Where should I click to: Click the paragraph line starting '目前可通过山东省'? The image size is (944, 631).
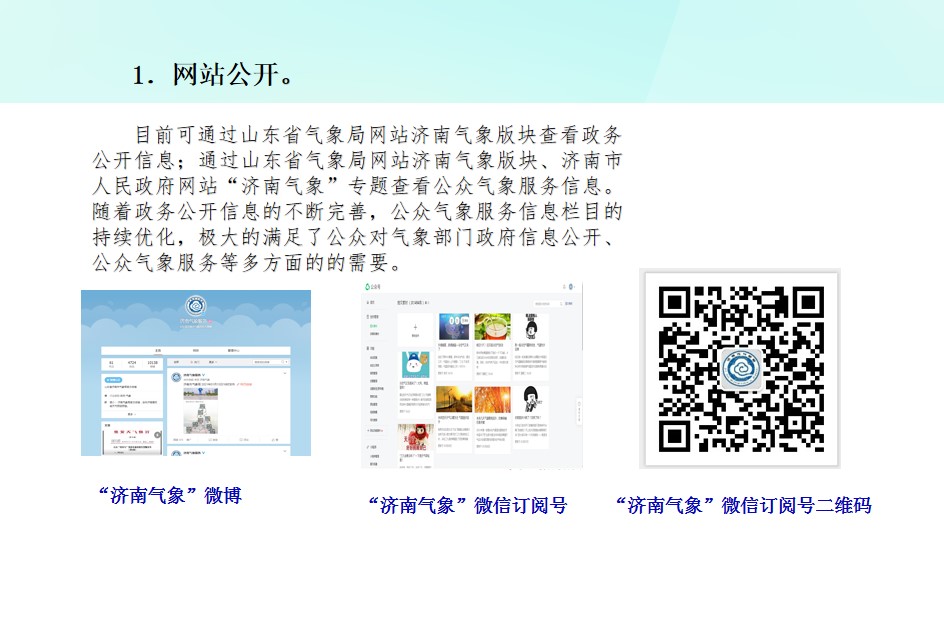click(x=378, y=134)
